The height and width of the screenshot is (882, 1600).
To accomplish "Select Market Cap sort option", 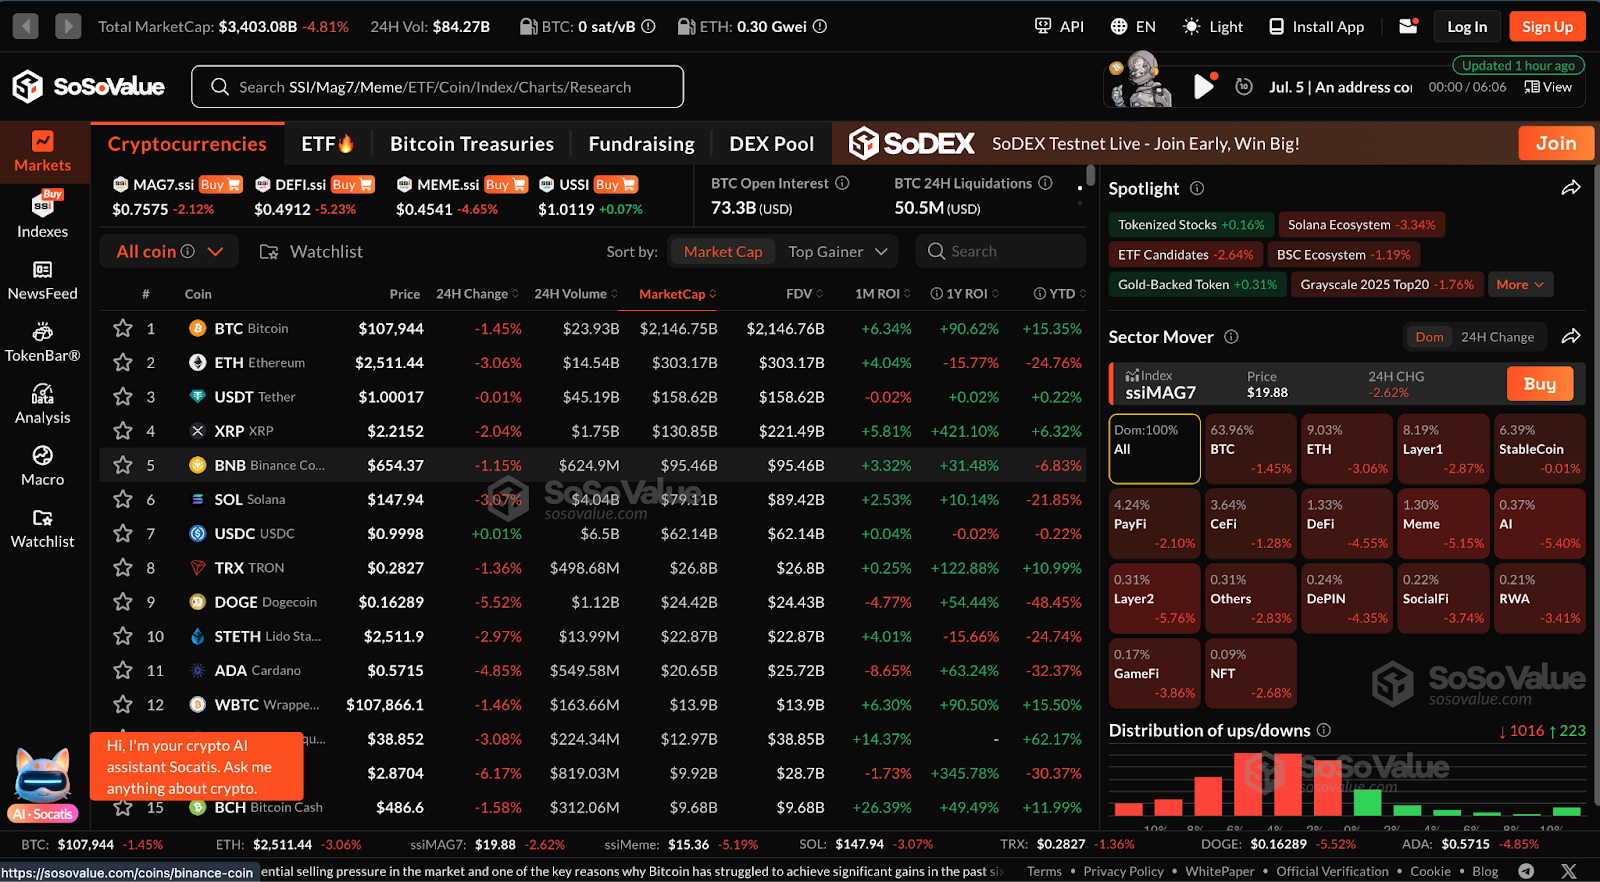I will pos(723,252).
